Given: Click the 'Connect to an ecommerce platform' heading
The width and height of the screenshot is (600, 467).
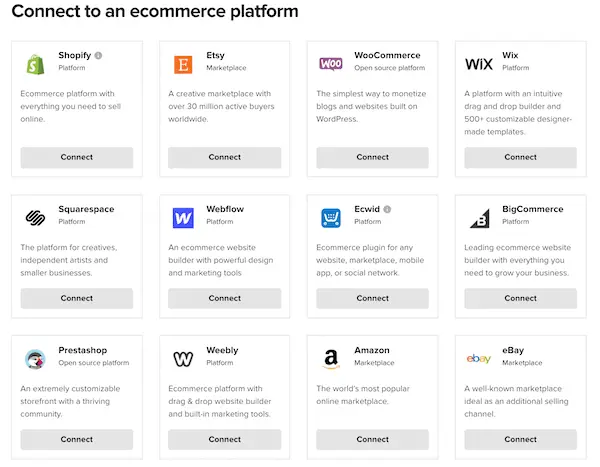Looking at the screenshot, I should pos(155,11).
